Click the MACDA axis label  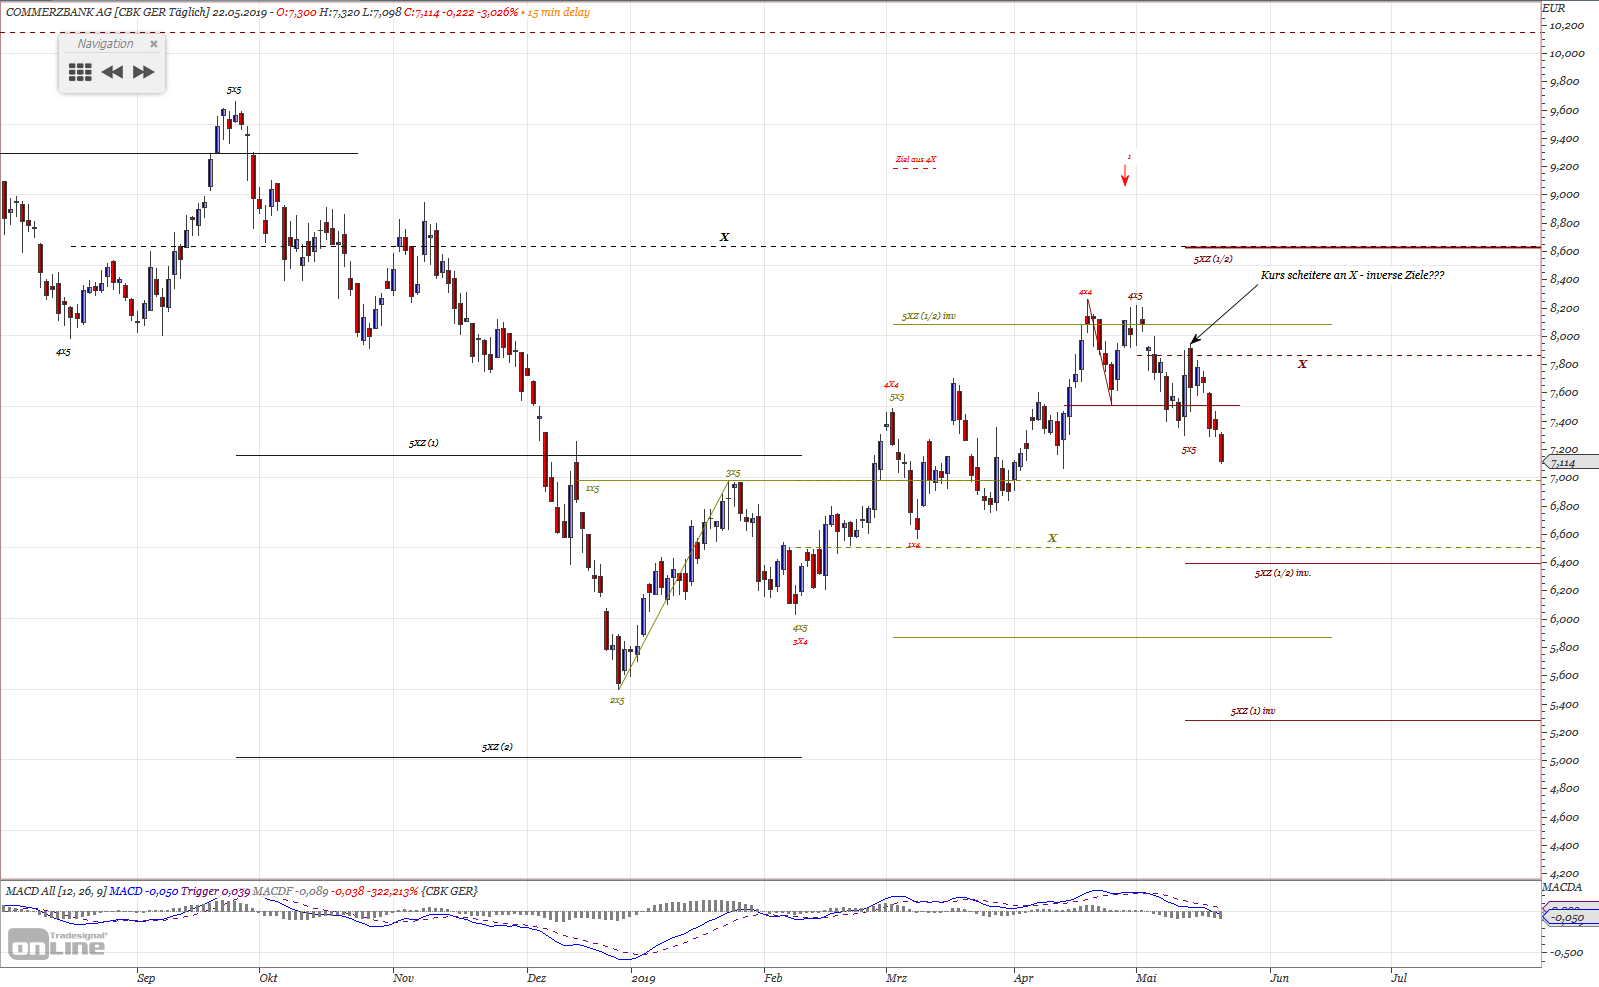click(x=1562, y=887)
